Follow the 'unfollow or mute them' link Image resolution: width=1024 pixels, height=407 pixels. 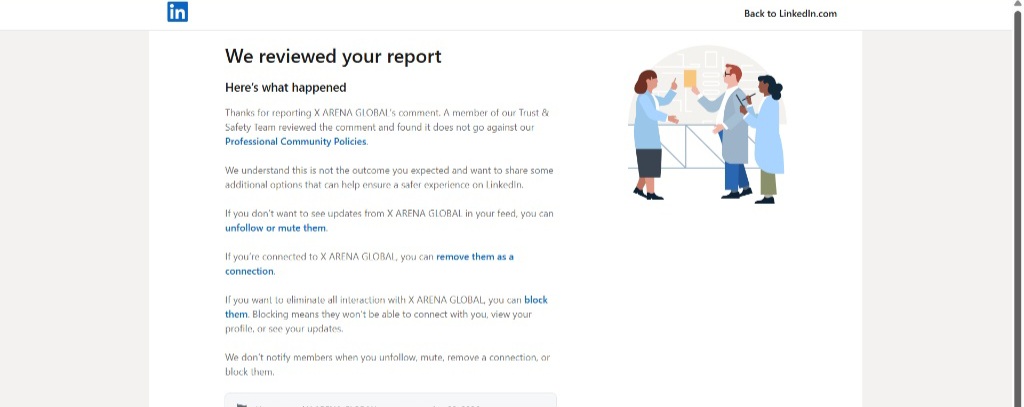[275, 228]
